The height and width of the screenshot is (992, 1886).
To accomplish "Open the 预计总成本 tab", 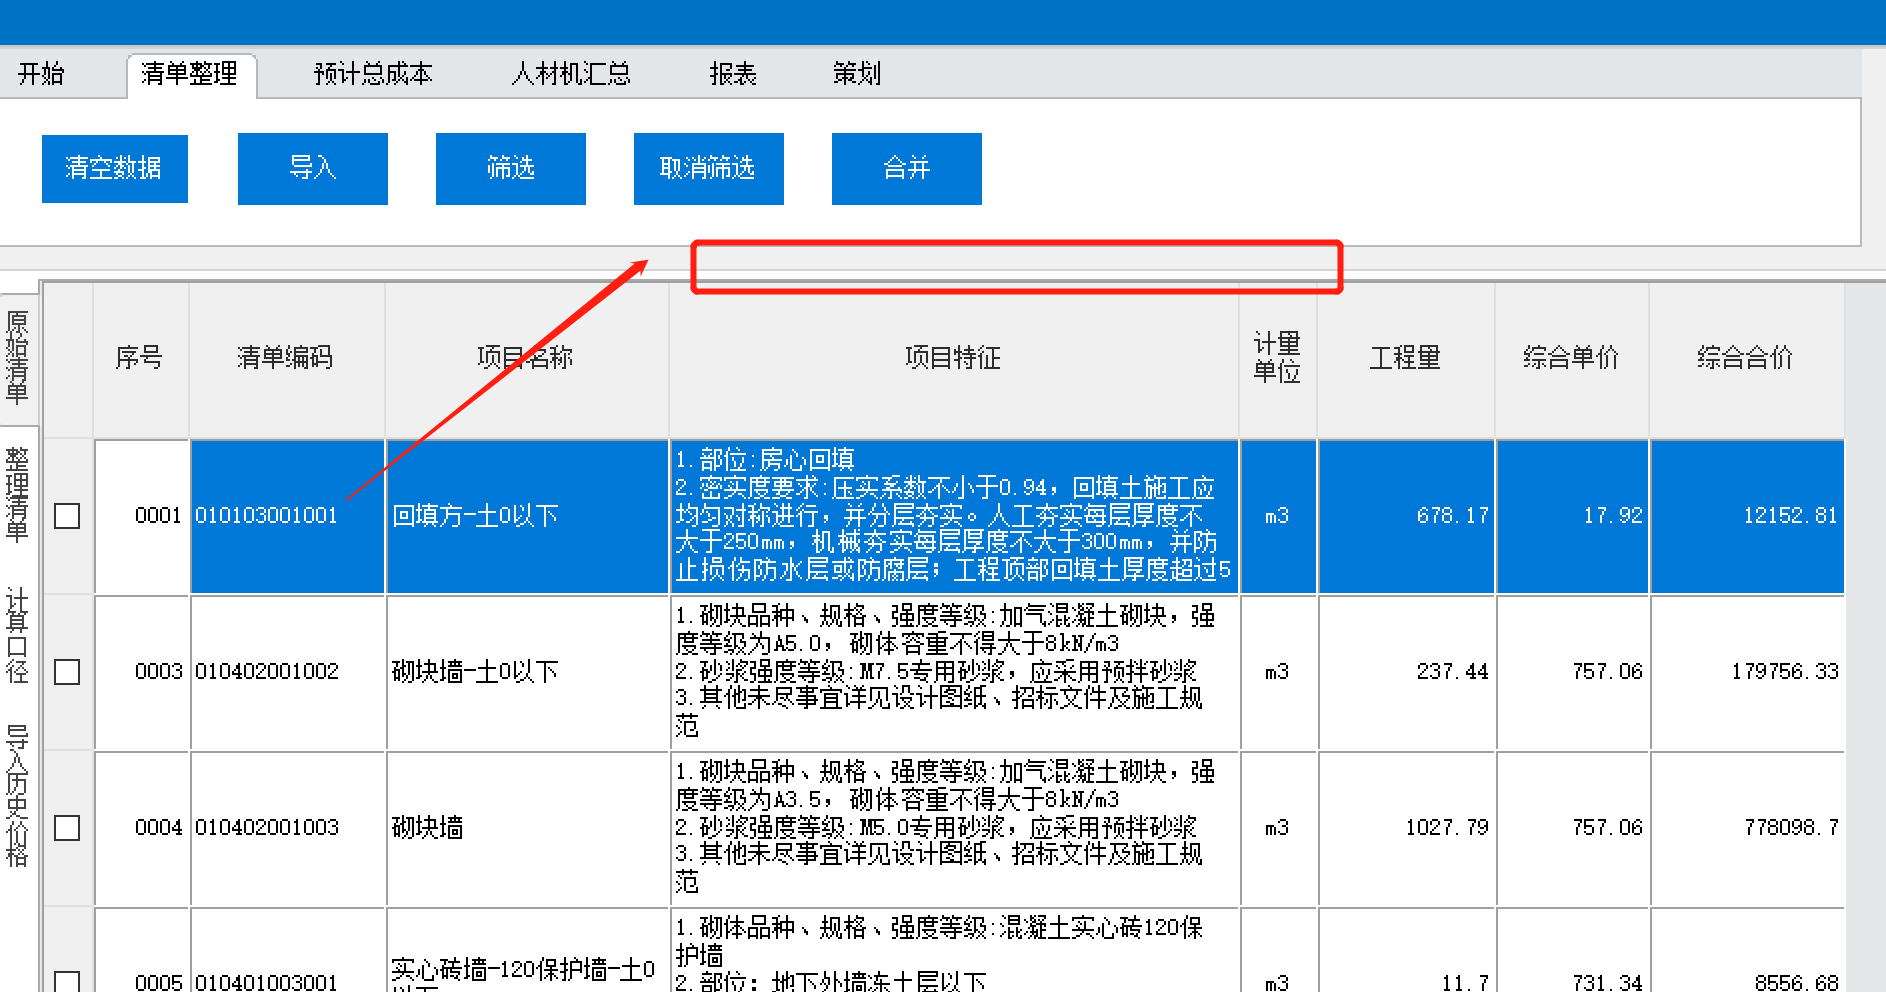I will point(372,74).
